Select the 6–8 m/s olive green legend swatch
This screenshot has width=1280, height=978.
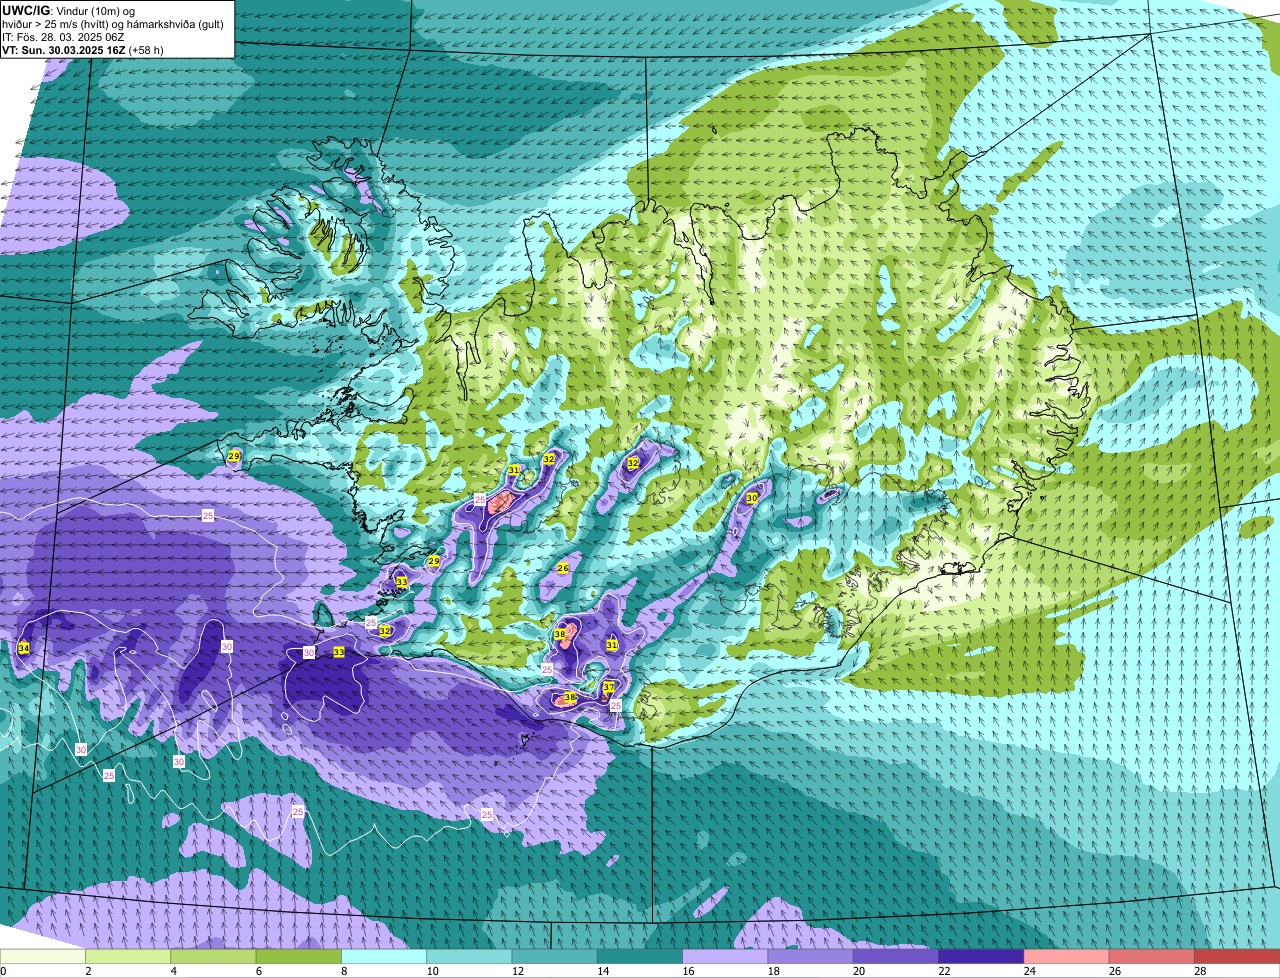(x=298, y=956)
